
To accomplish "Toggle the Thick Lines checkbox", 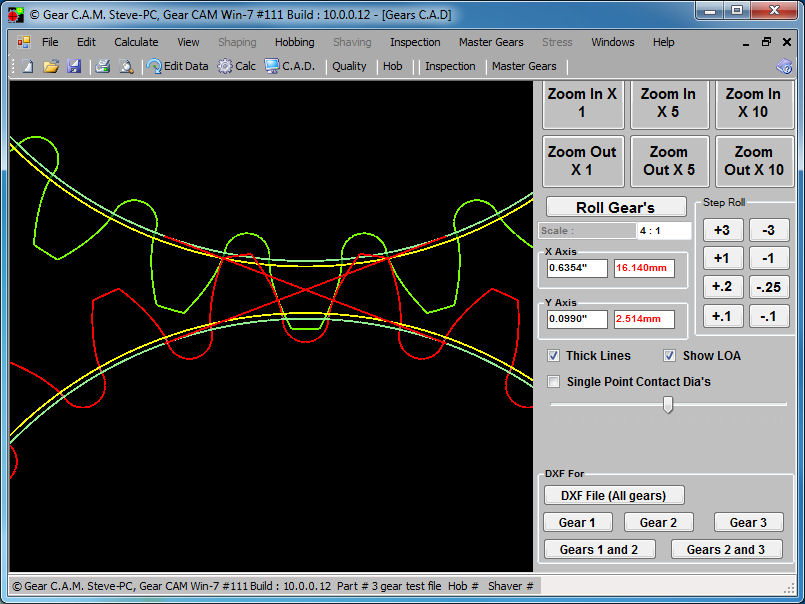I will click(553, 355).
